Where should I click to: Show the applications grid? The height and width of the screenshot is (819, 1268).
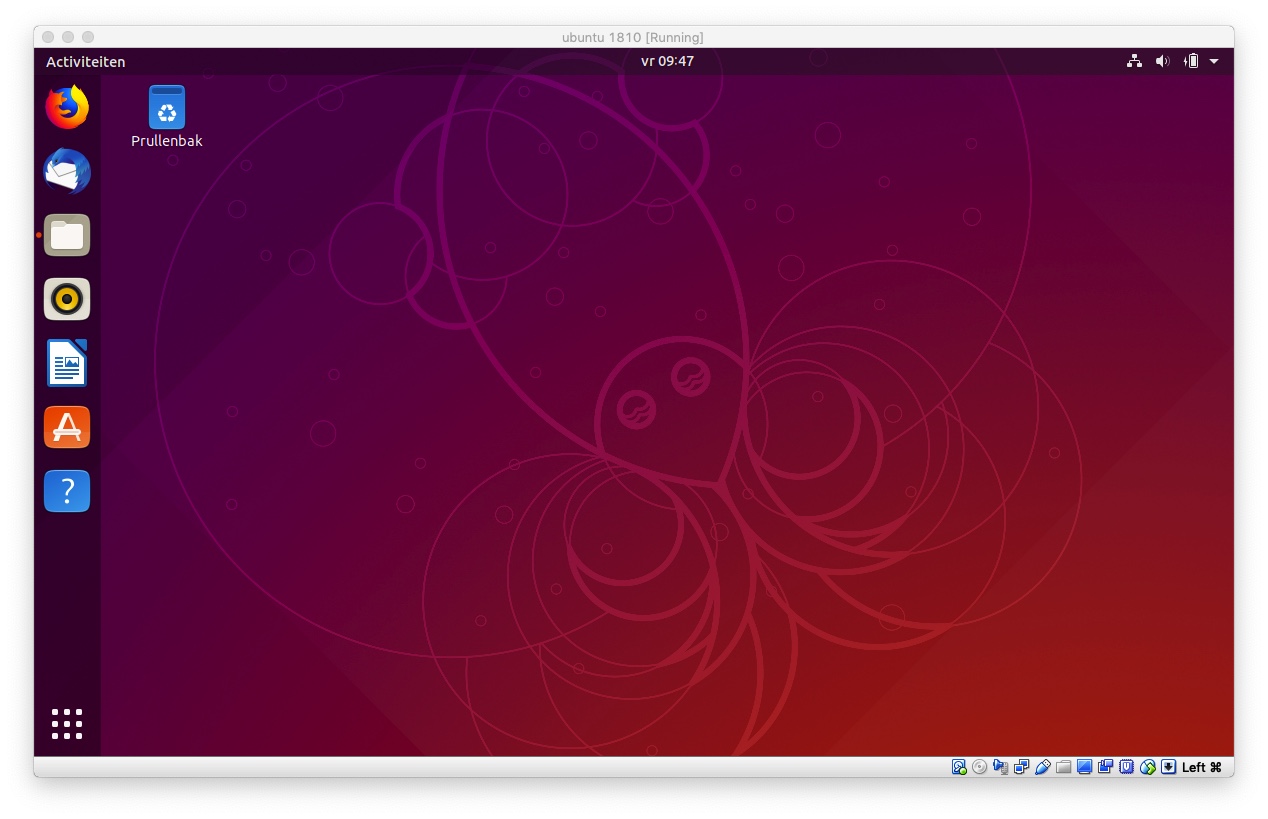click(67, 724)
